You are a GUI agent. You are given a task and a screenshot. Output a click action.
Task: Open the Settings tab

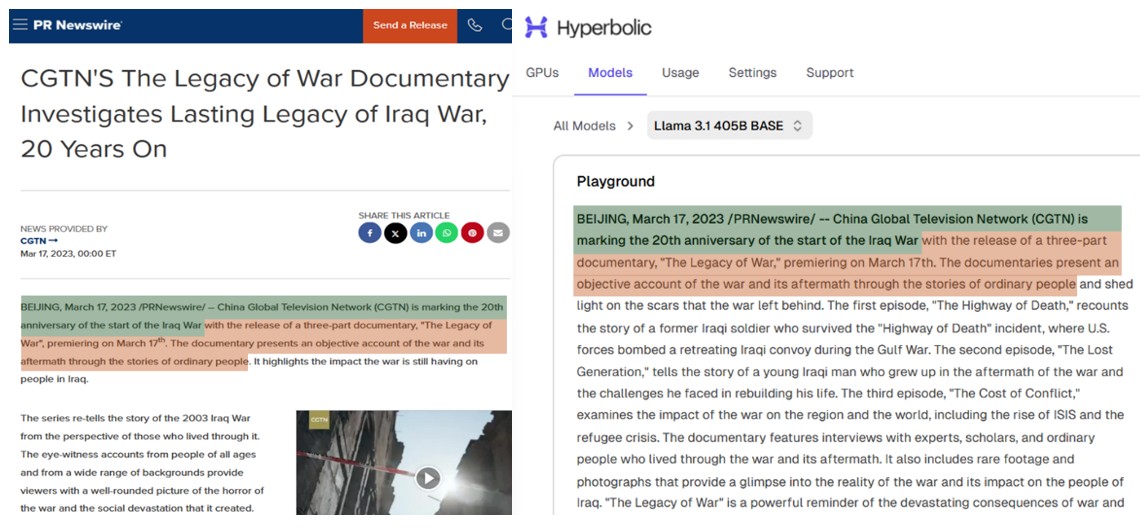[752, 73]
